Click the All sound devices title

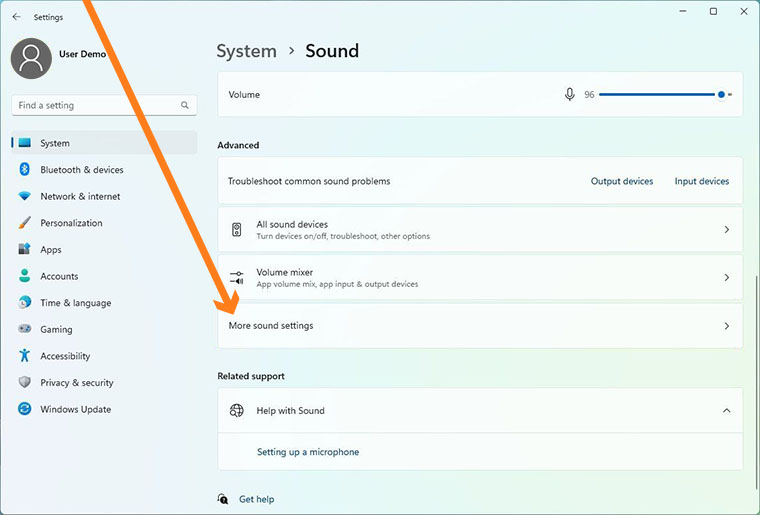click(x=292, y=224)
